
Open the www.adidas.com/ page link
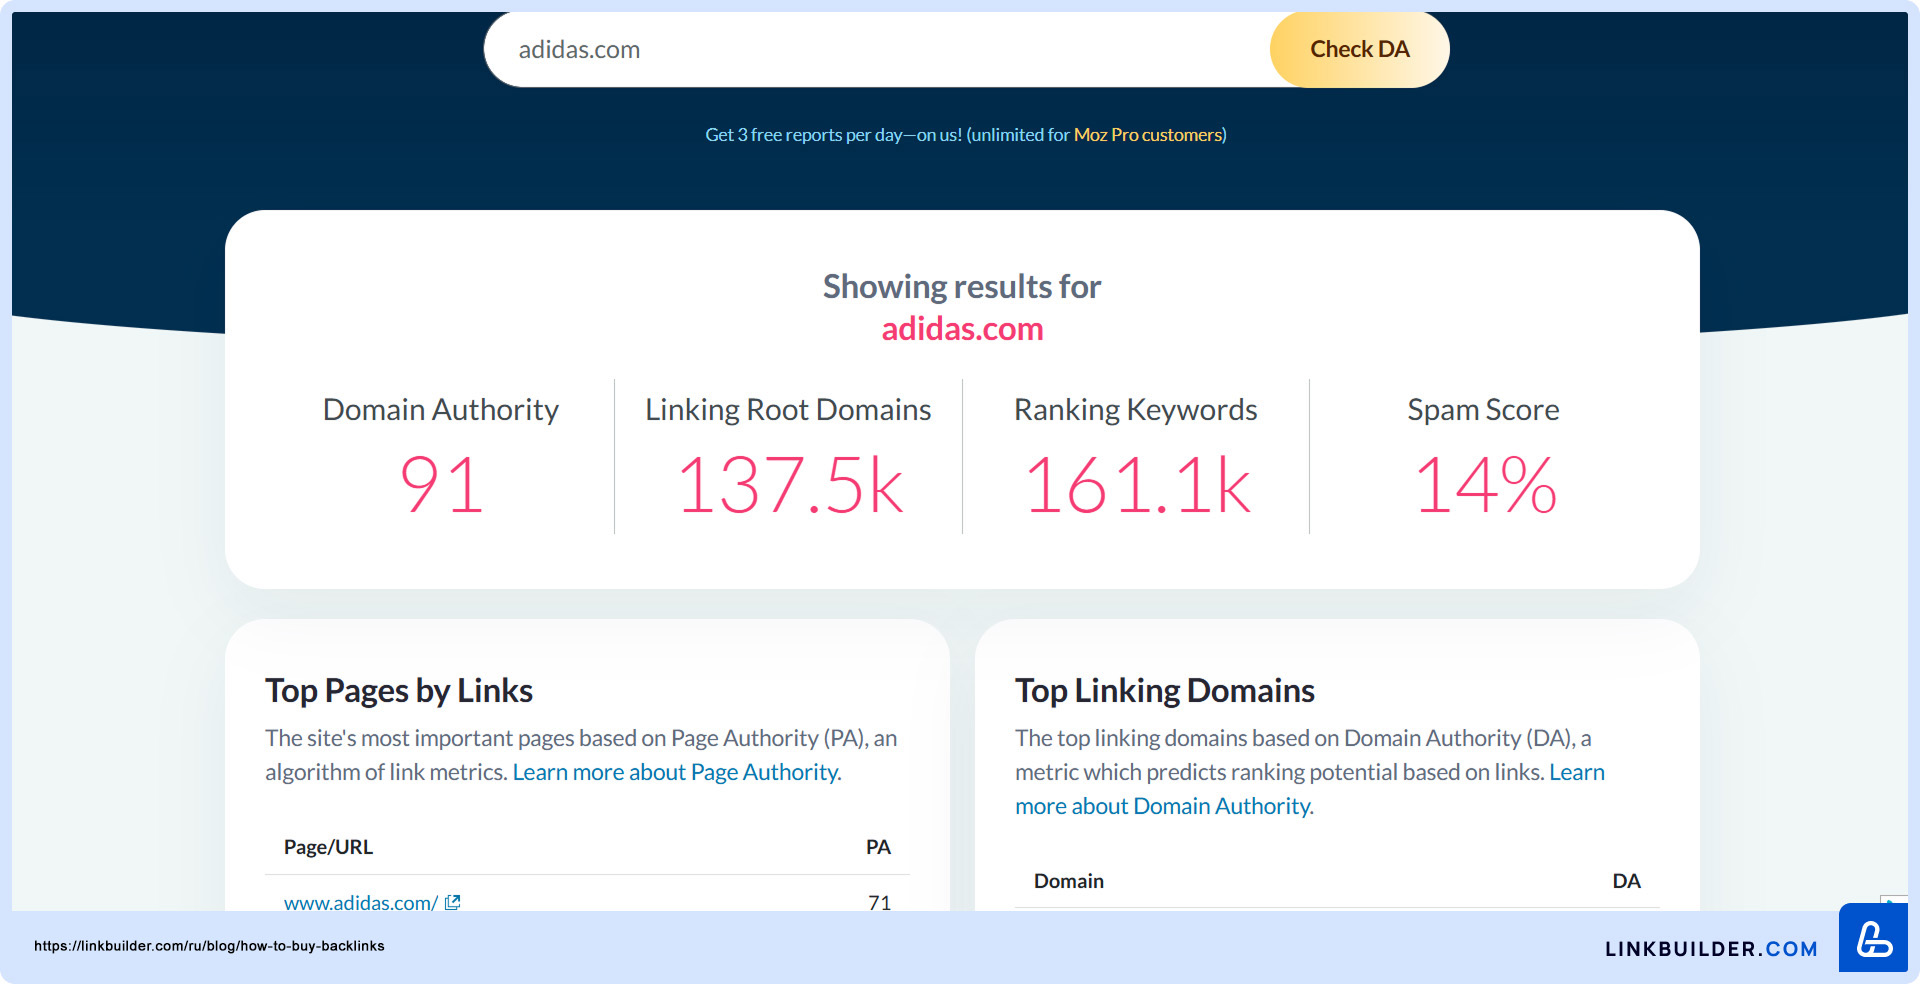tap(361, 902)
